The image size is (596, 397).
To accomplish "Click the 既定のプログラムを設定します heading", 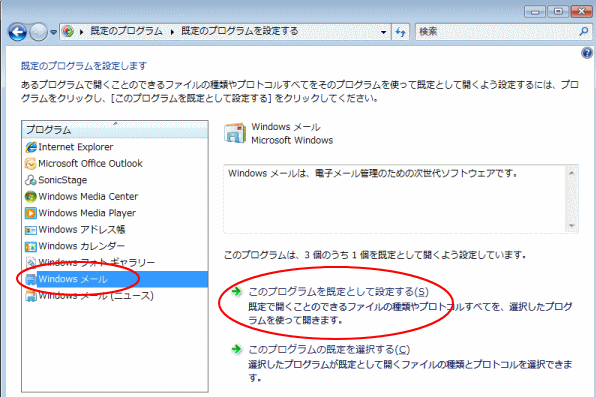I will 84,66.
